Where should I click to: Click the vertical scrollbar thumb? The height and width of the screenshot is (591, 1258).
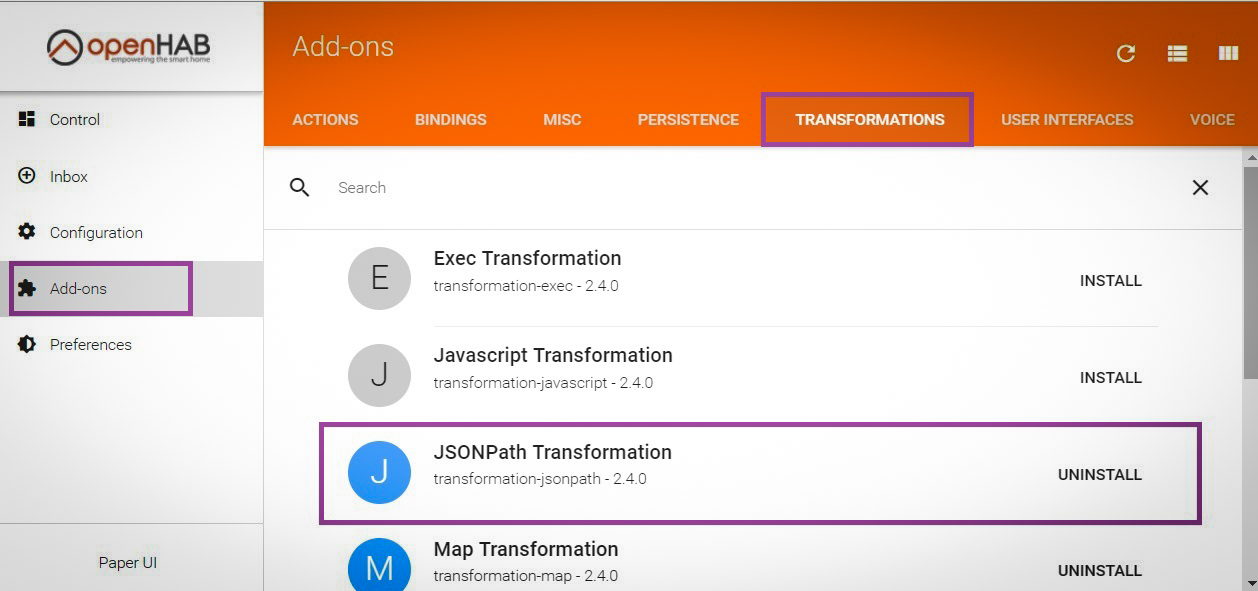click(1250, 272)
